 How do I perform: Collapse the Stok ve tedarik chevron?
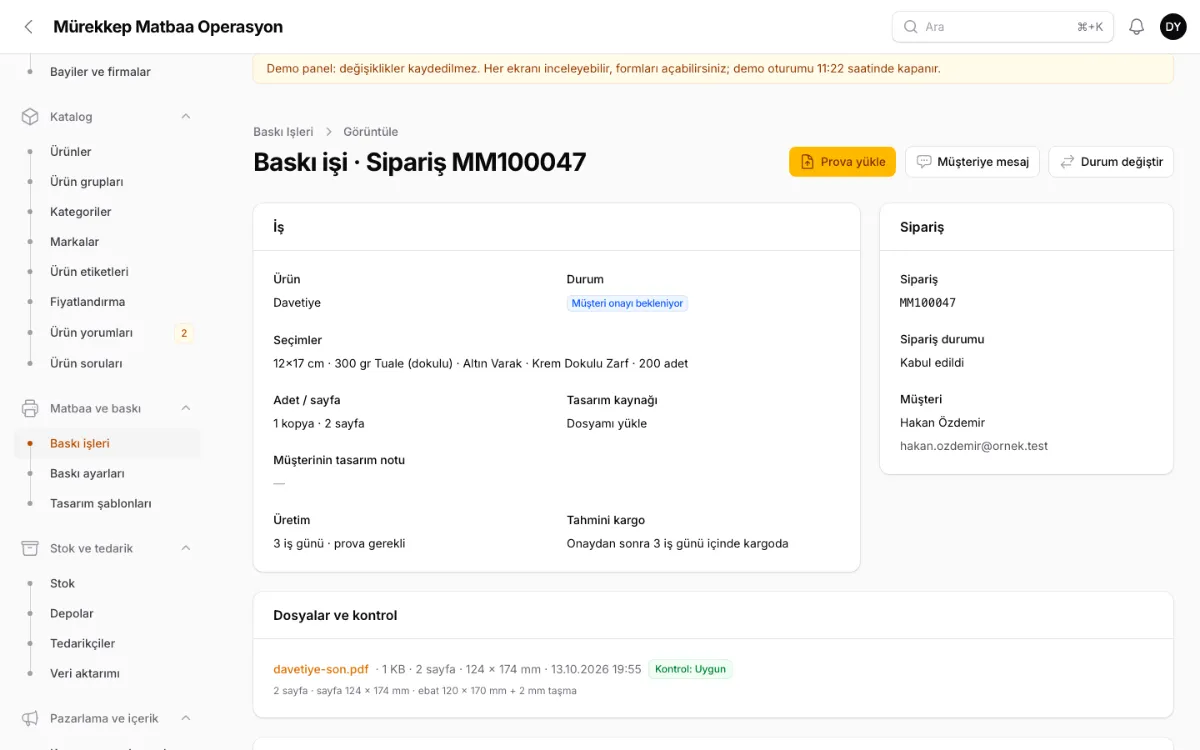point(185,548)
